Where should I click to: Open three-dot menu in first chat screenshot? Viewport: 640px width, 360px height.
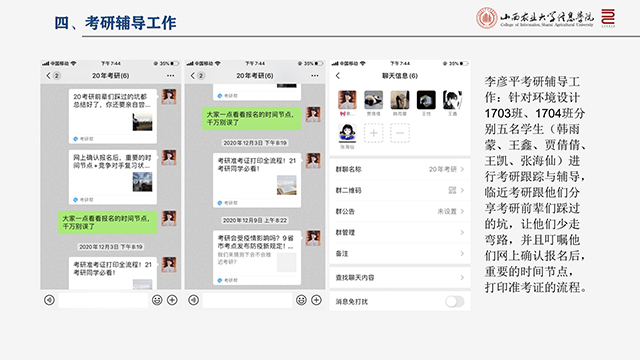(x=171, y=76)
